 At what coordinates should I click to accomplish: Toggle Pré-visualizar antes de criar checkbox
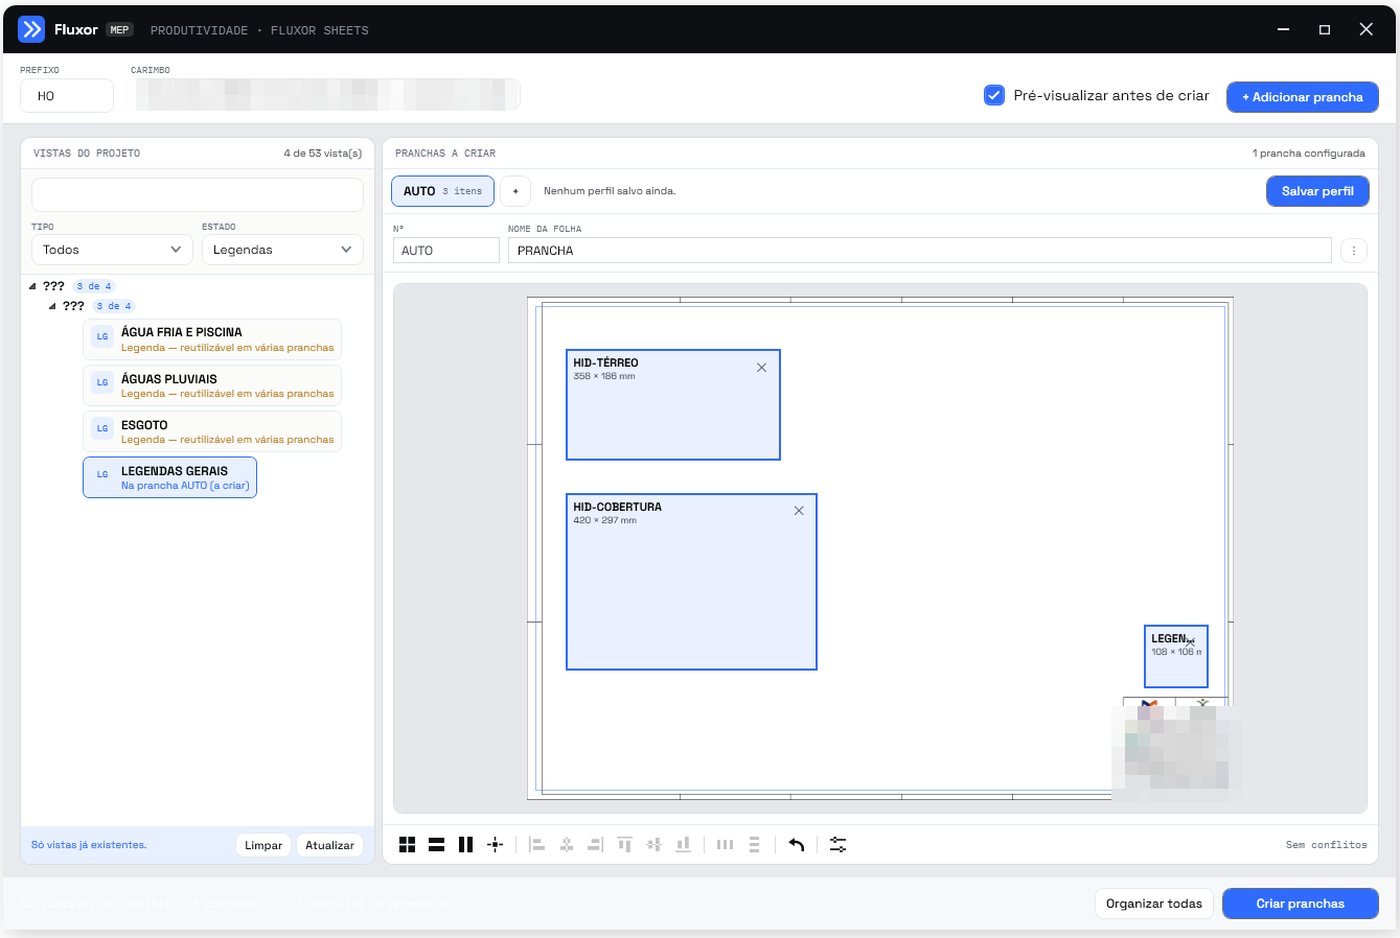pyautogui.click(x=994, y=95)
